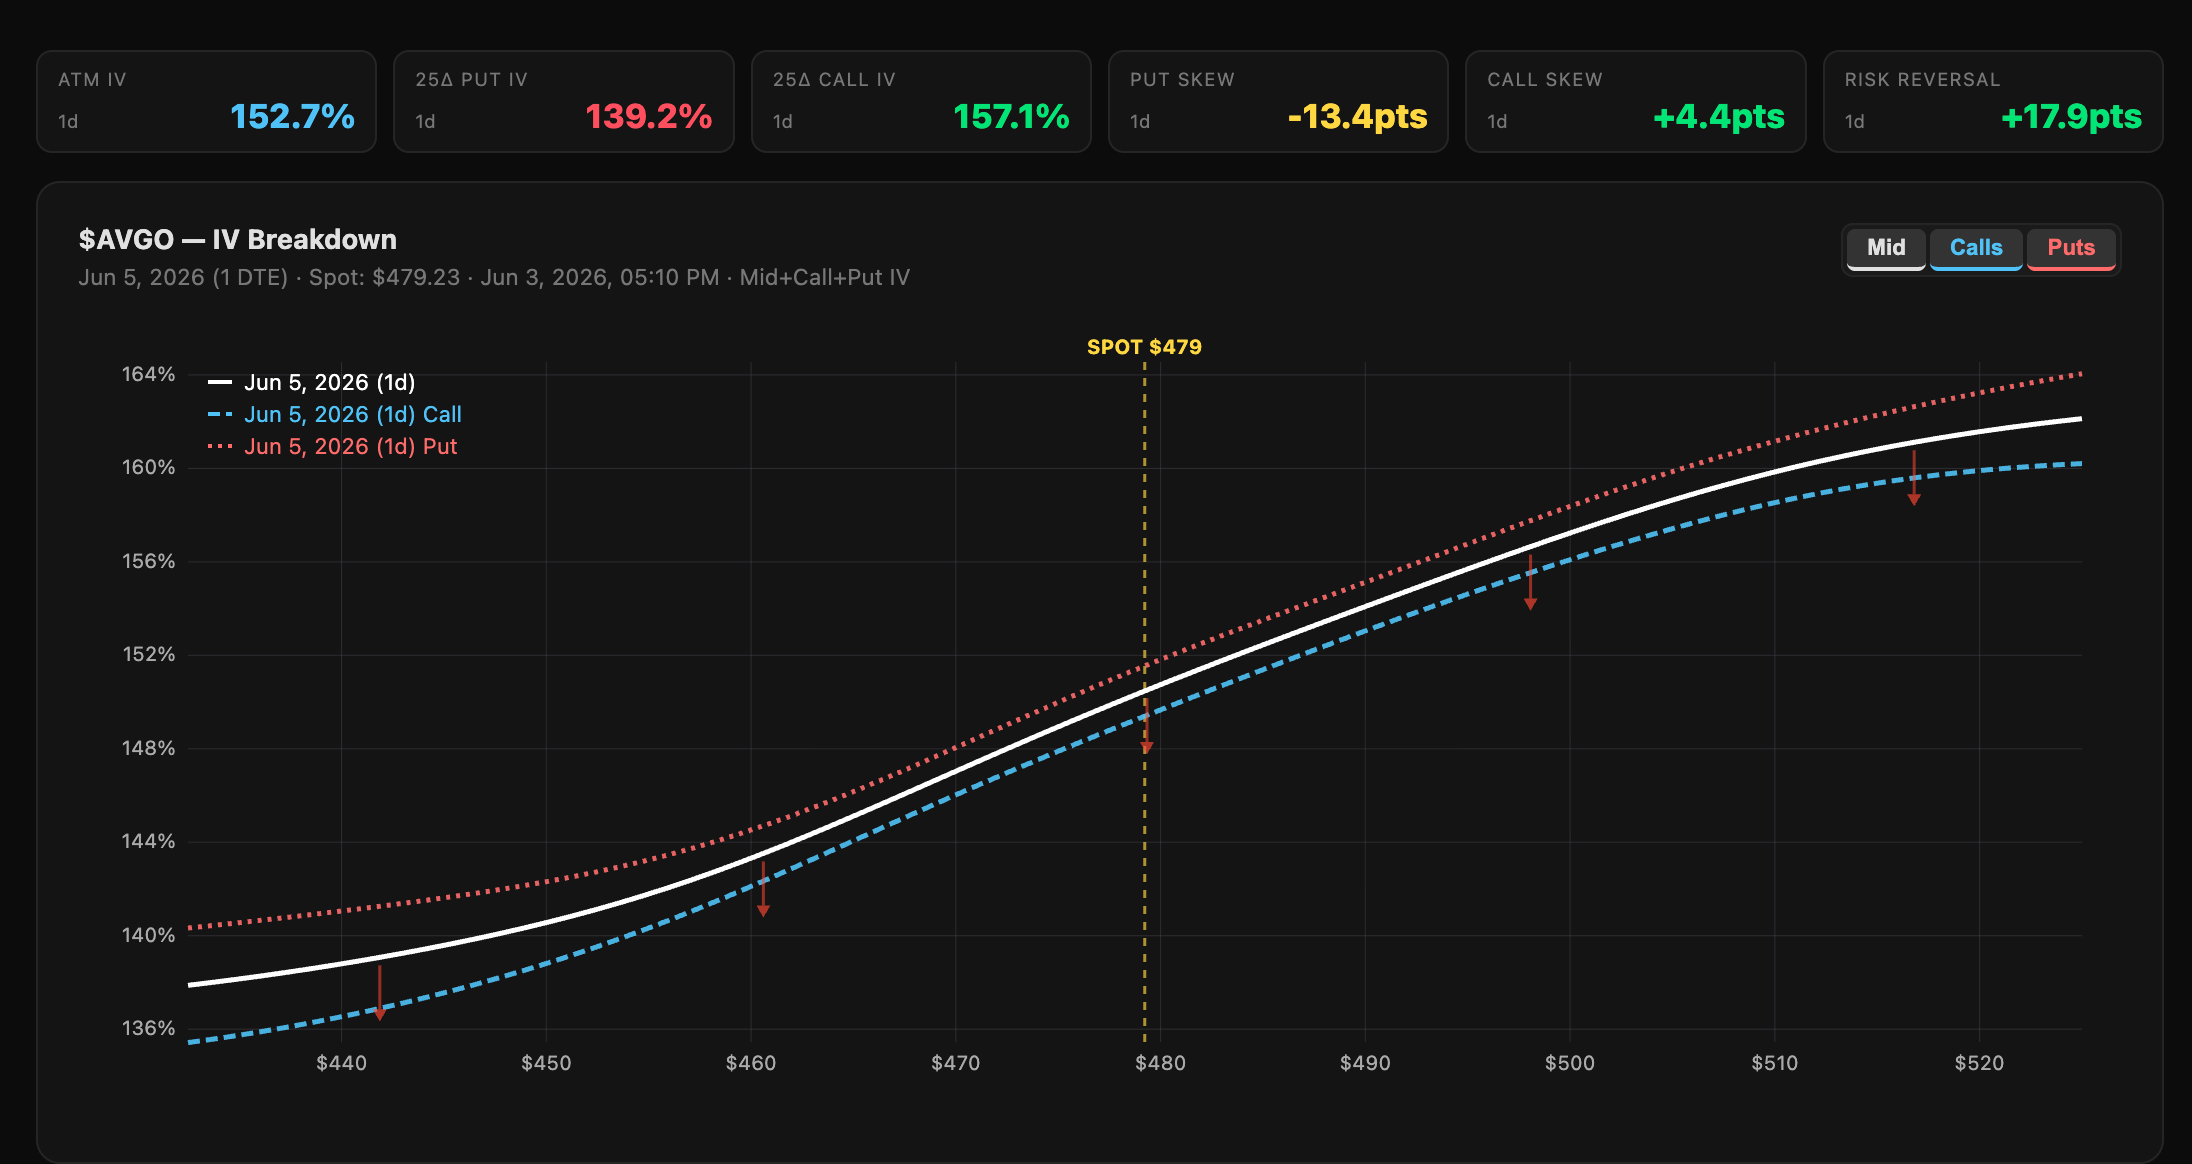The width and height of the screenshot is (2192, 1164).
Task: Click the blue dashed Call legend marker
Action: pos(220,414)
